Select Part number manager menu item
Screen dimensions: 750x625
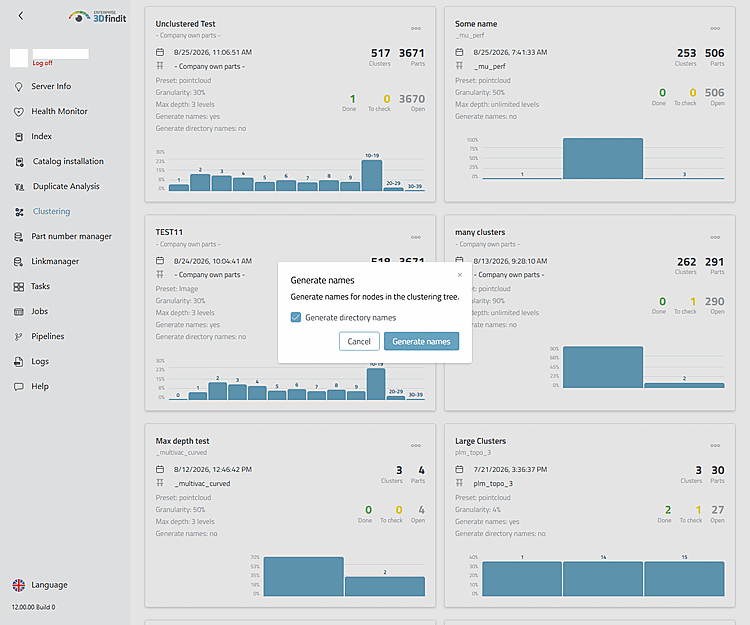click(72, 237)
